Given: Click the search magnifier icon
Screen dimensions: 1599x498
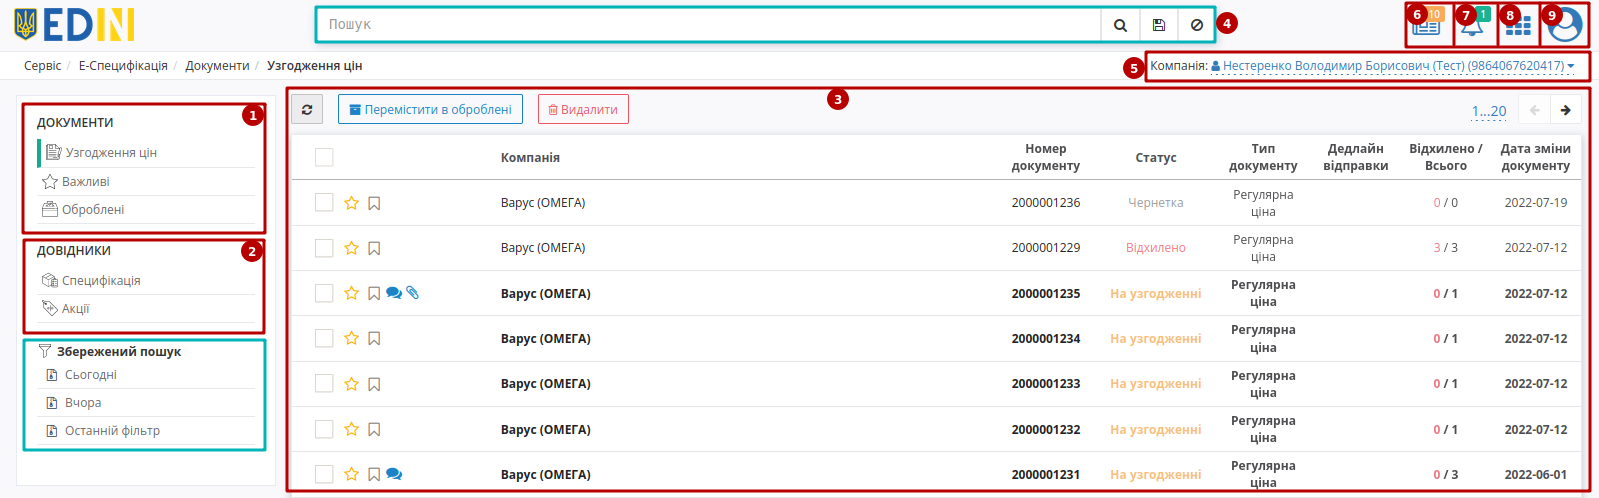Looking at the screenshot, I should pos(1120,25).
